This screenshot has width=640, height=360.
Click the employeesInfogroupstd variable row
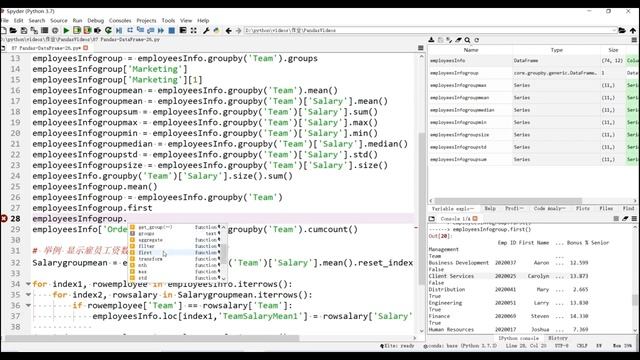(533, 147)
